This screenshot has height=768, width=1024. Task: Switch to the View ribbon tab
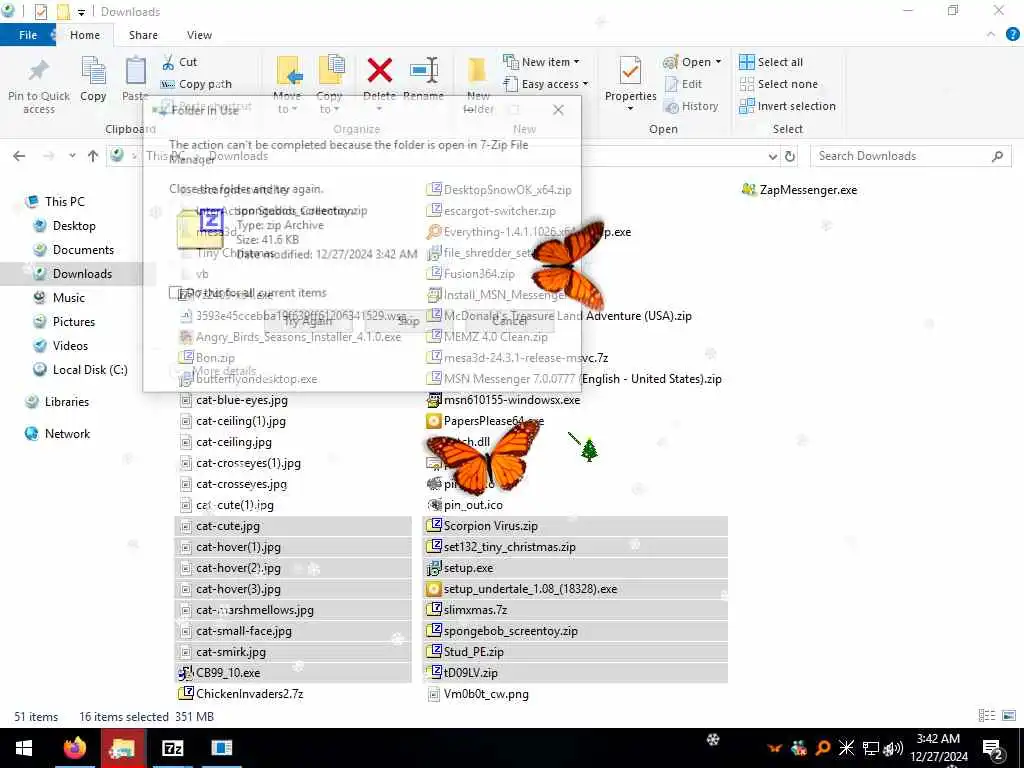(199, 35)
